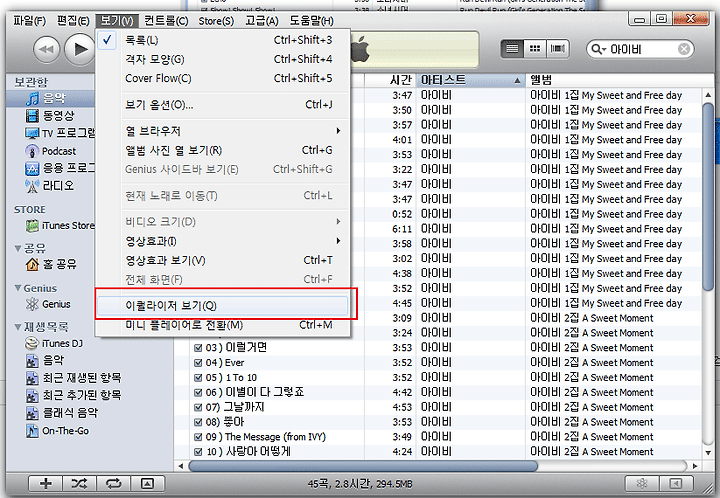The height and width of the screenshot is (498, 720).
Task: Select checked 목록(L) view option
Action: point(223,40)
